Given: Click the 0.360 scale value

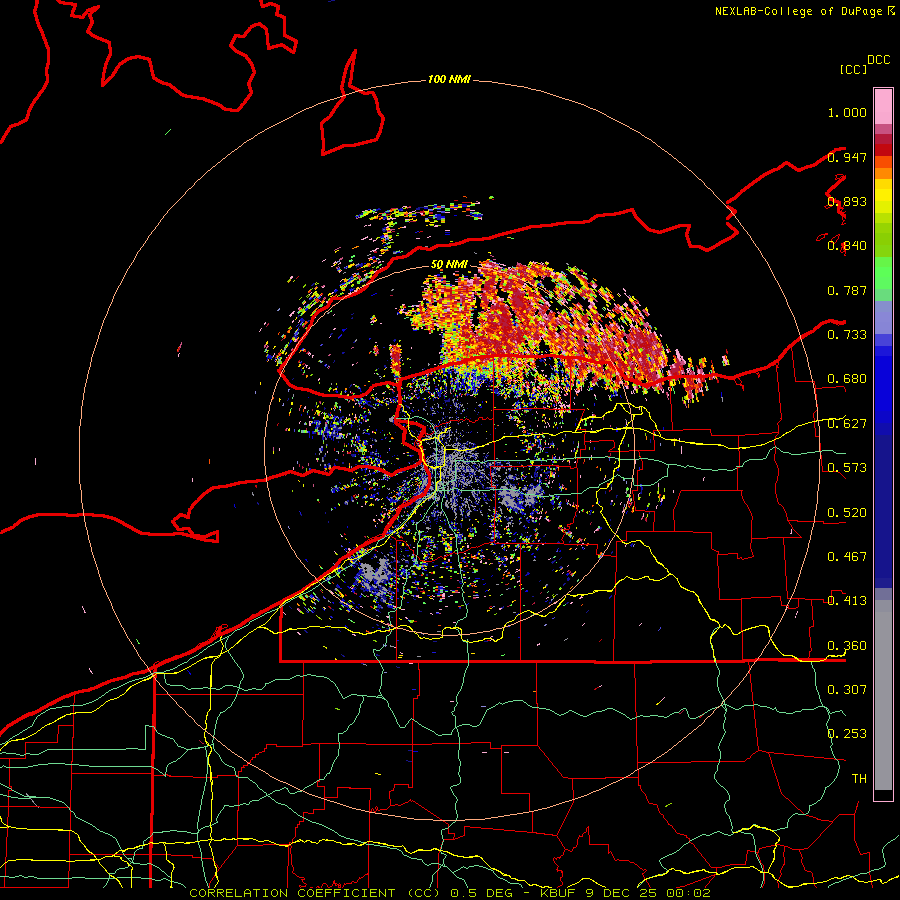Looking at the screenshot, I should [847, 646].
